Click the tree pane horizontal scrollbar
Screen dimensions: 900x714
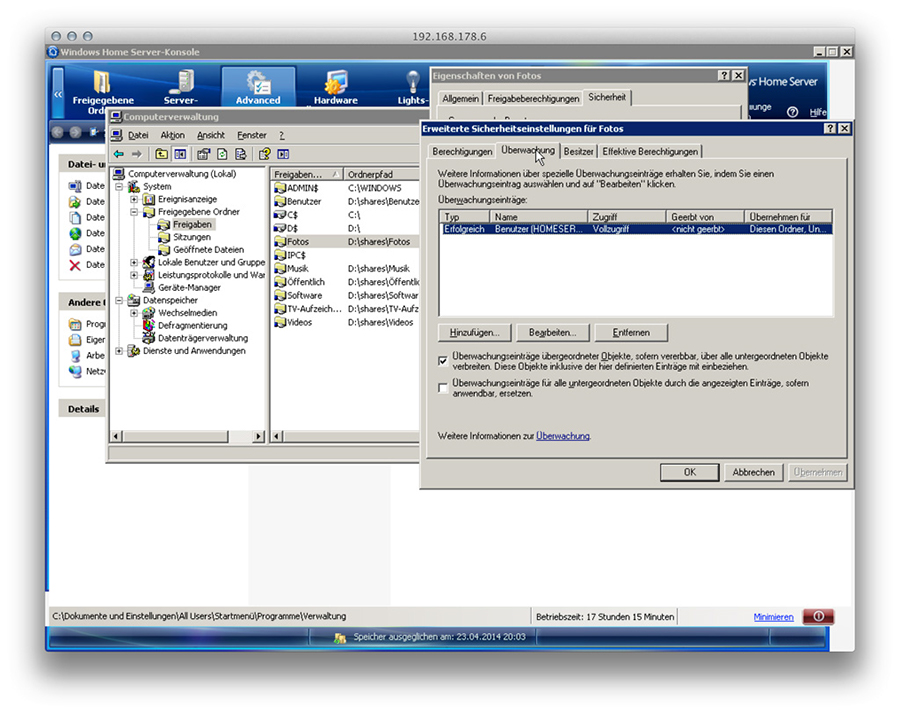tap(186, 437)
